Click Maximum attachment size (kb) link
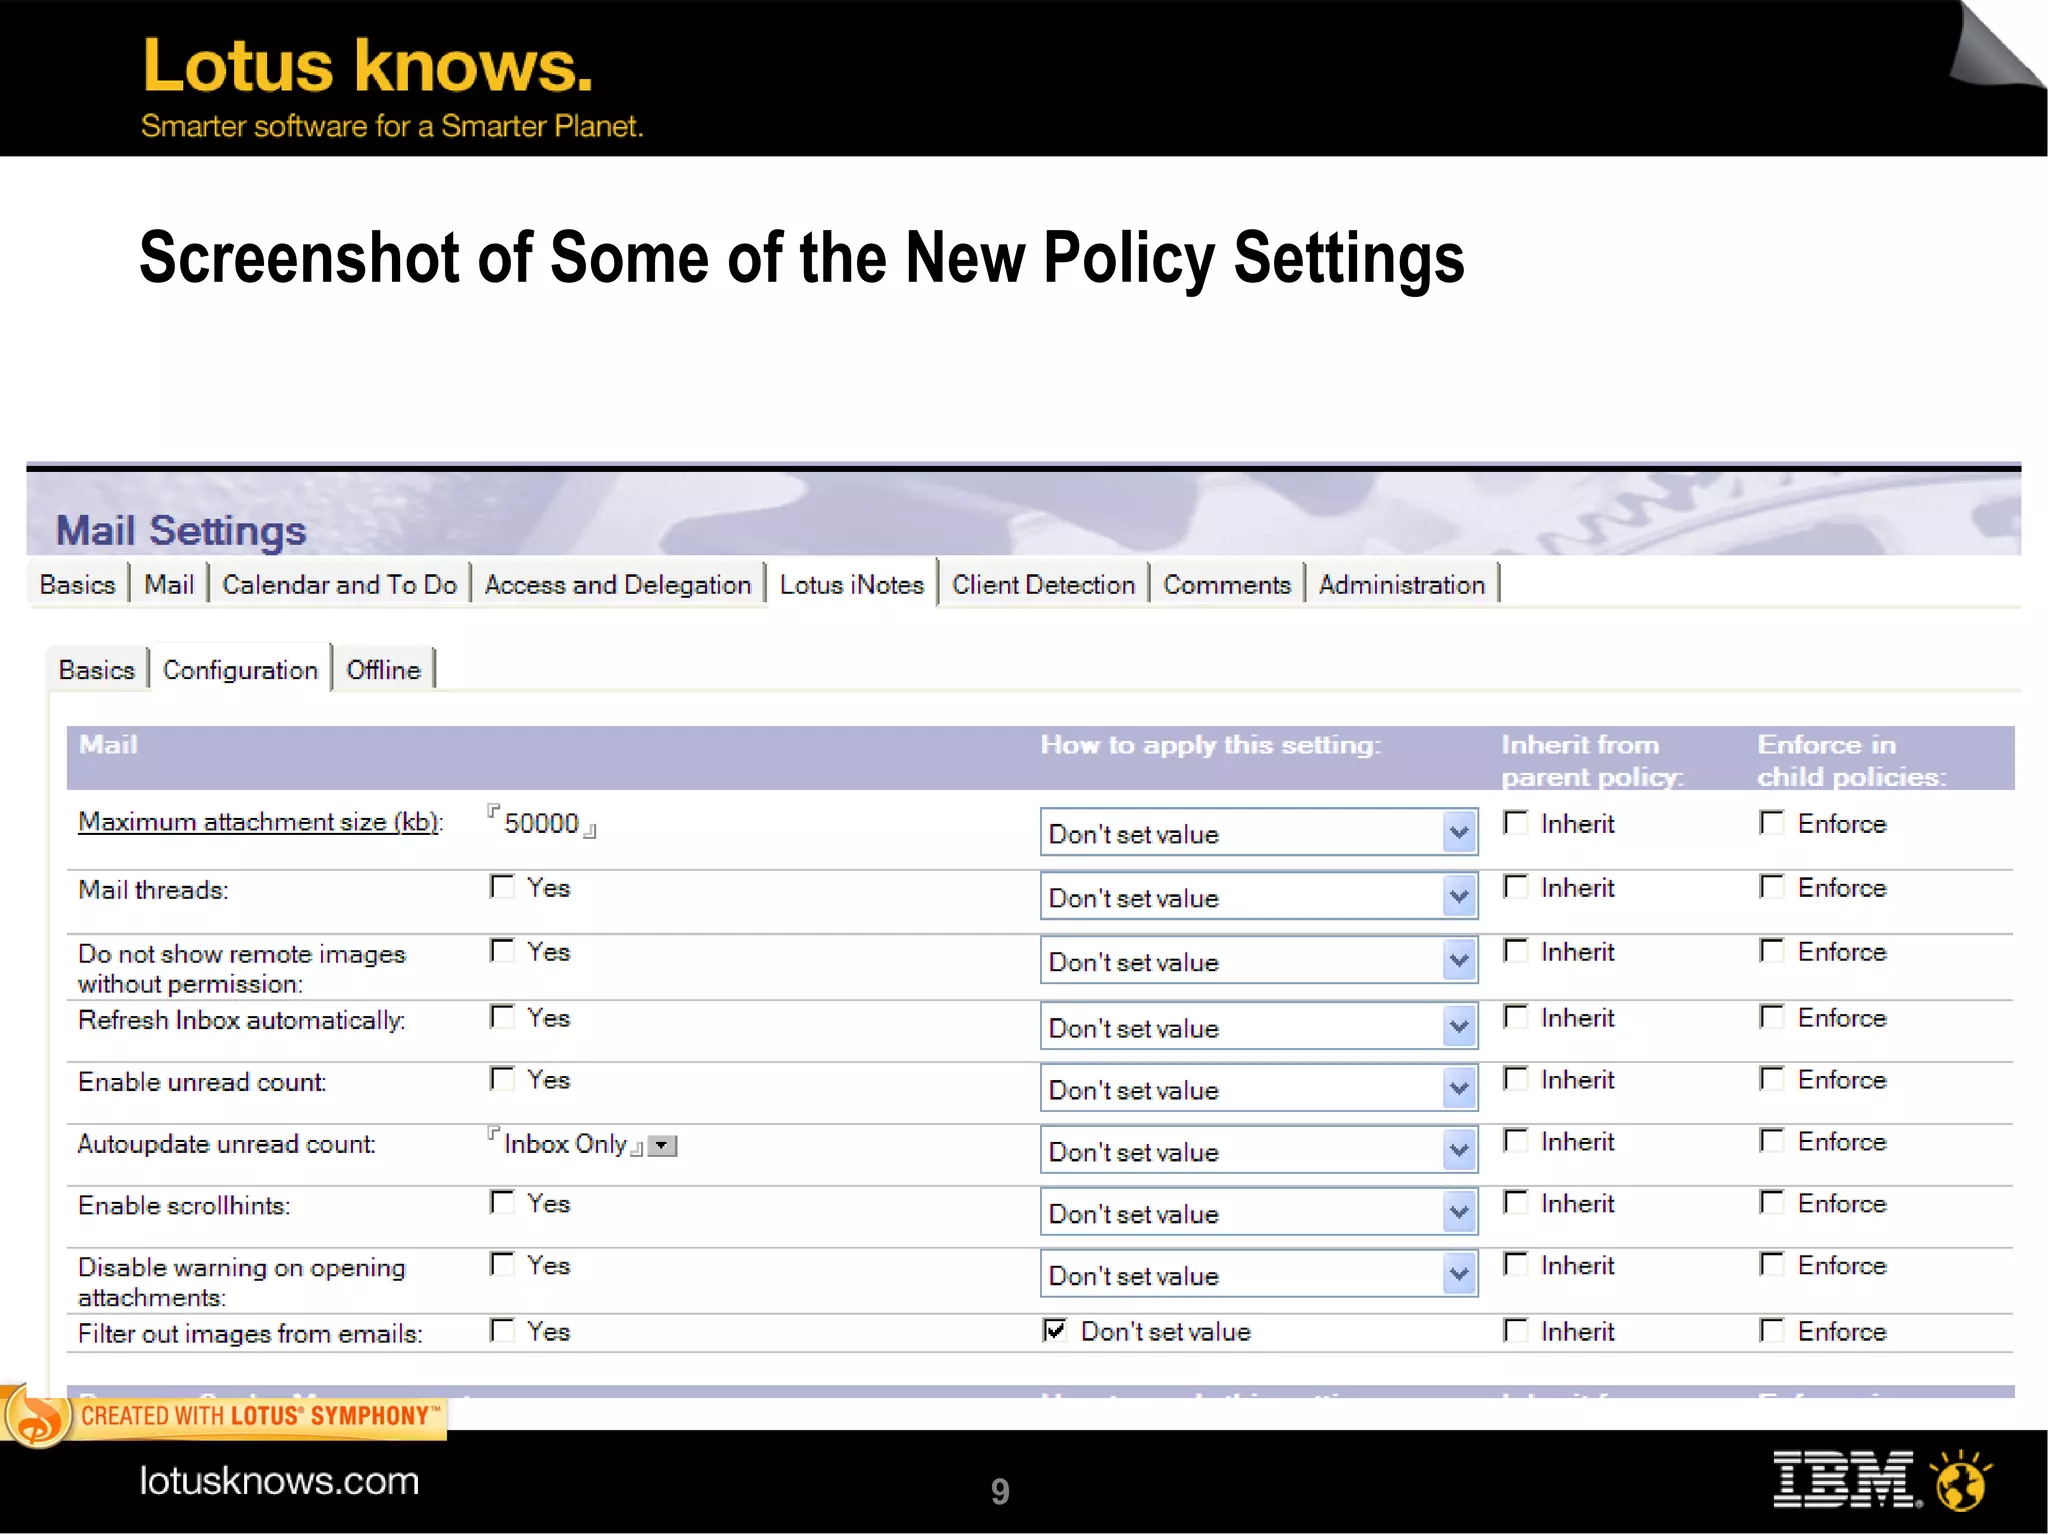 [261, 822]
